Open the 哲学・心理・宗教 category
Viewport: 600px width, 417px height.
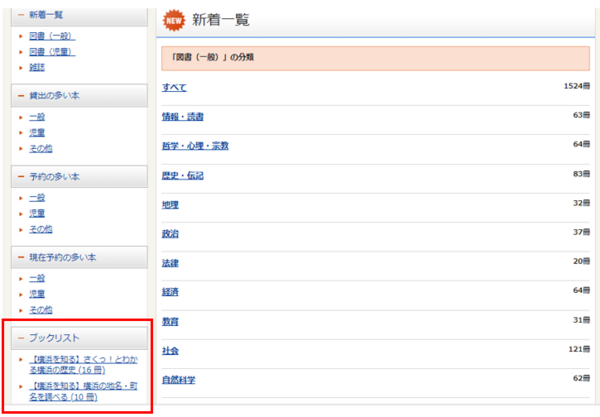click(195, 146)
